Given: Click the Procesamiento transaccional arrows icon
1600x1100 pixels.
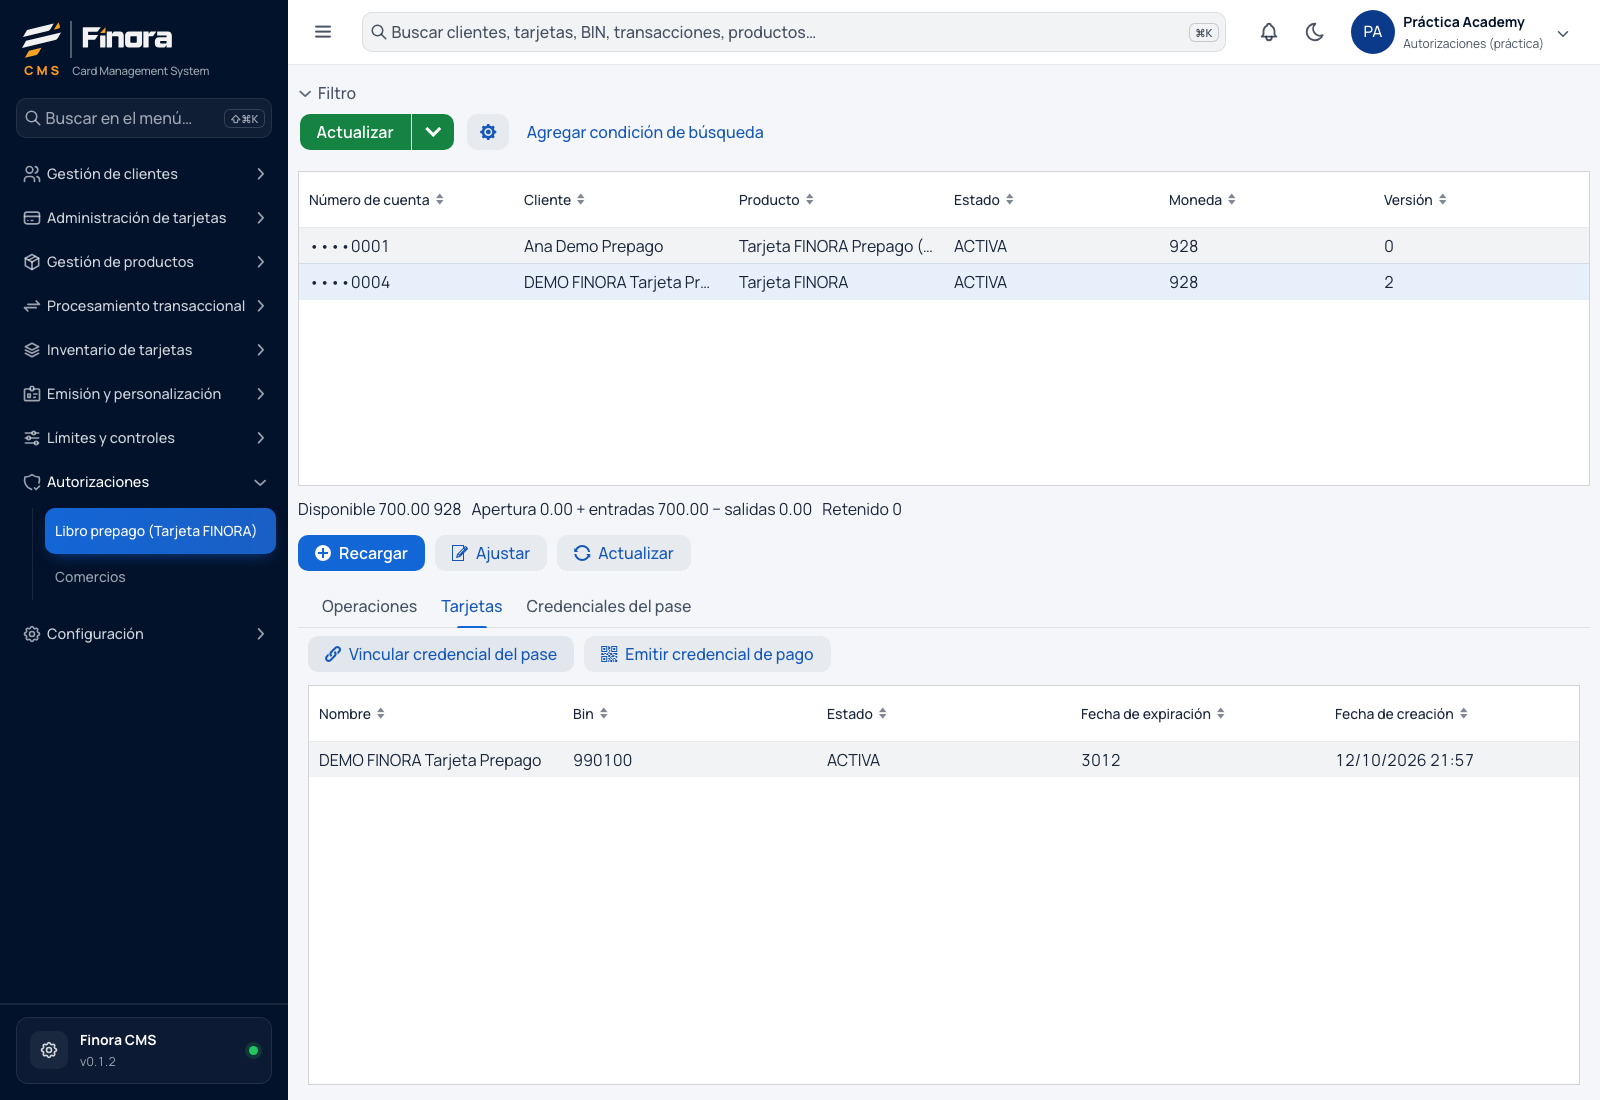Looking at the screenshot, I should [x=32, y=306].
